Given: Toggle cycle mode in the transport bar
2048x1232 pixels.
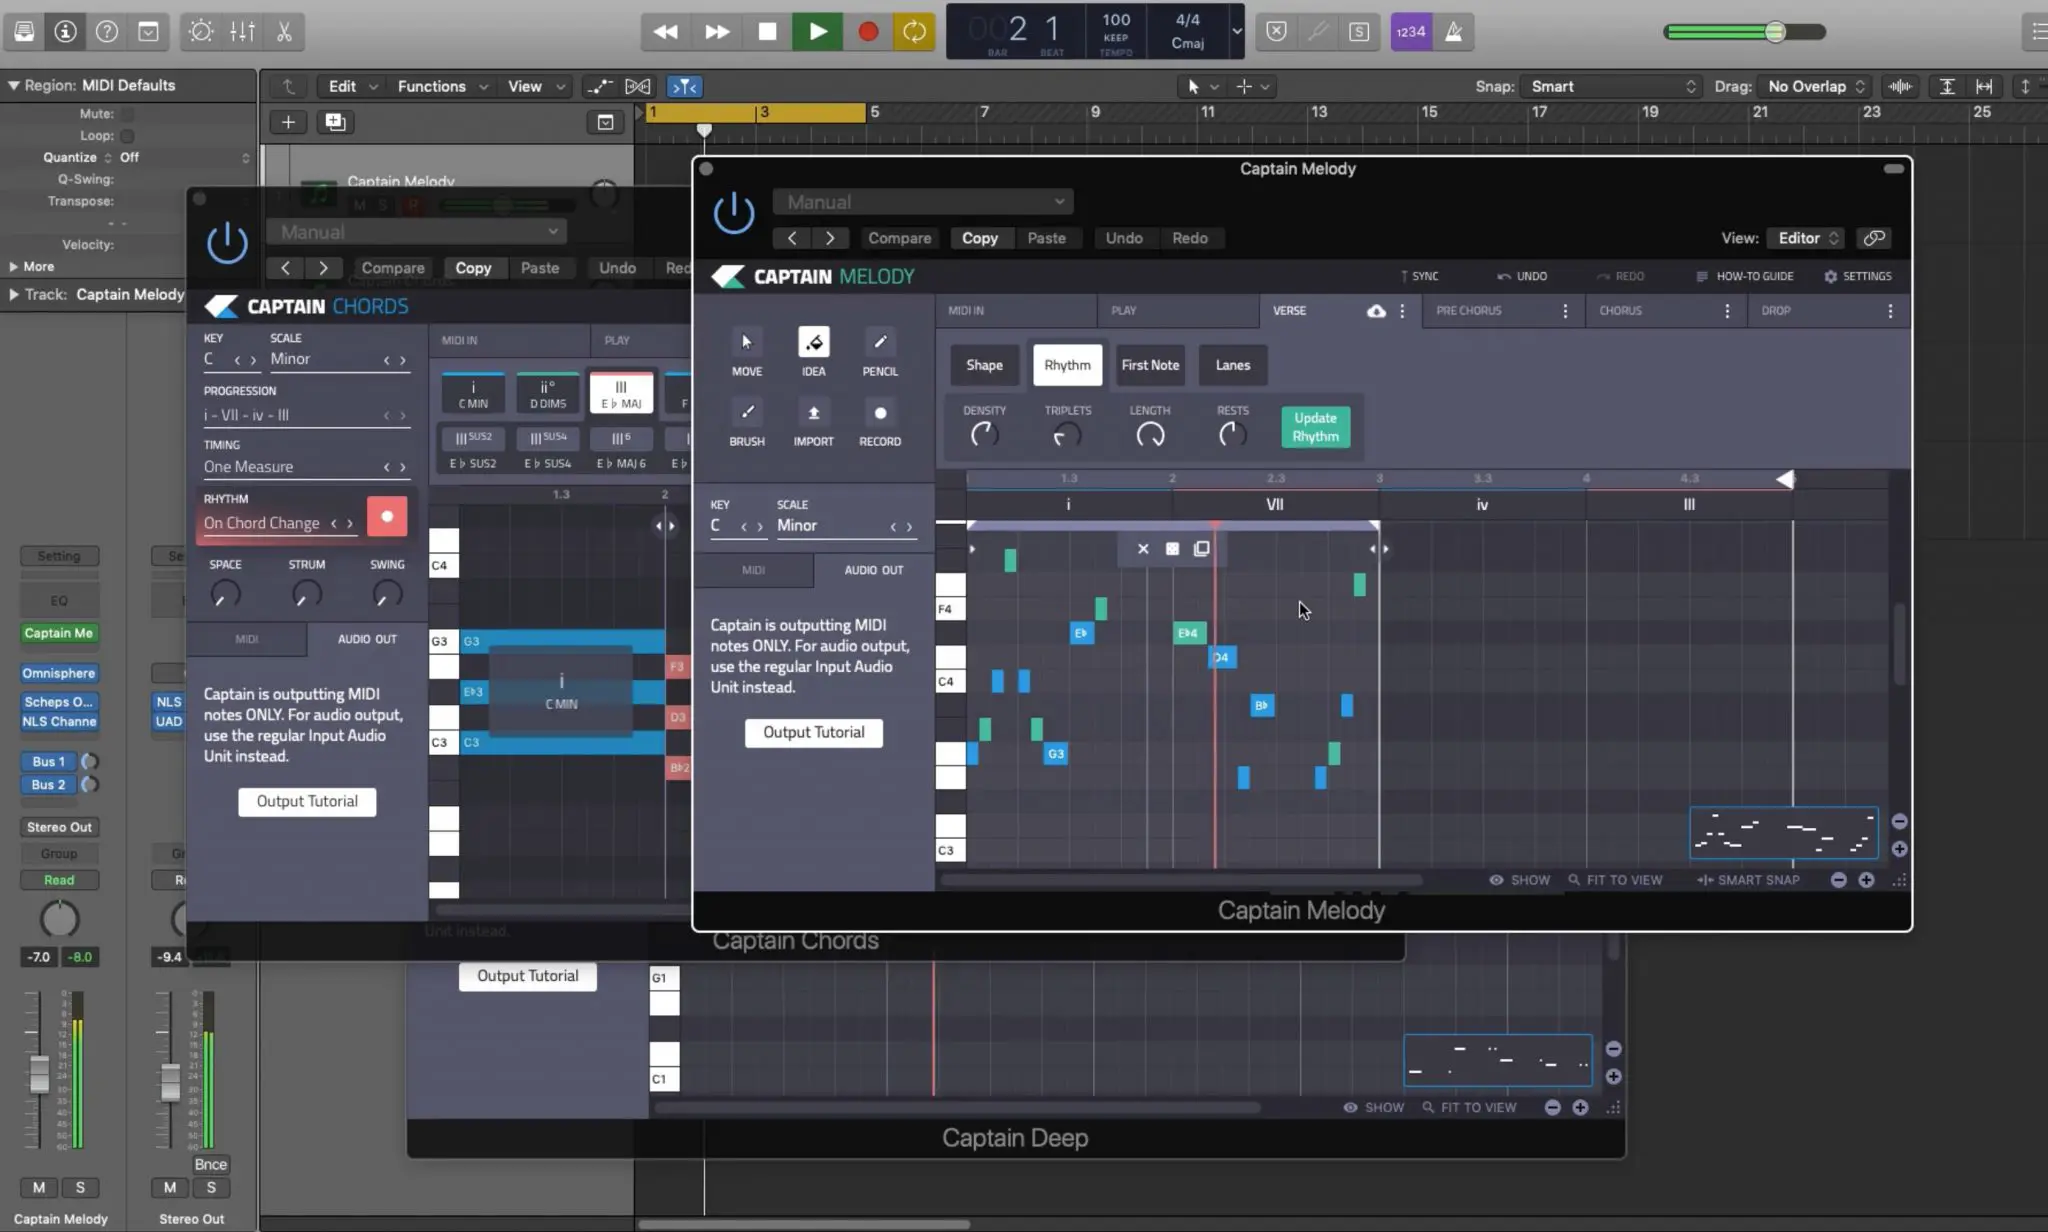Looking at the screenshot, I should pyautogui.click(x=913, y=31).
